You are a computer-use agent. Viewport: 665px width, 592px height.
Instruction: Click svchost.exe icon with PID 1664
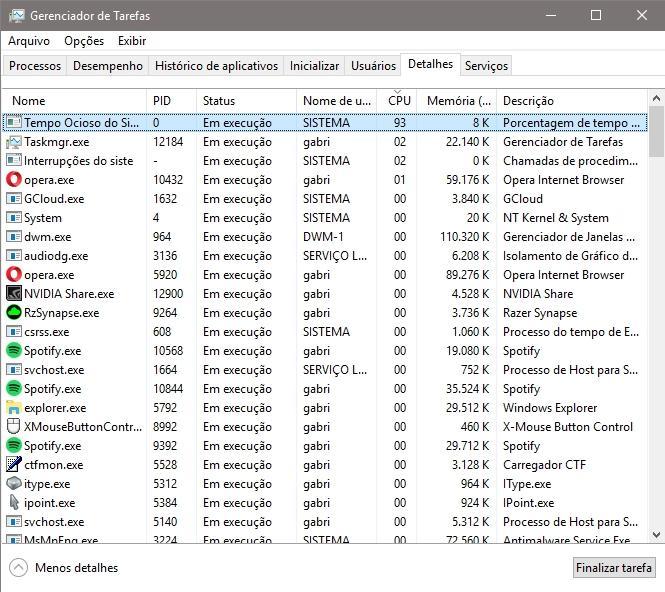click(14, 370)
